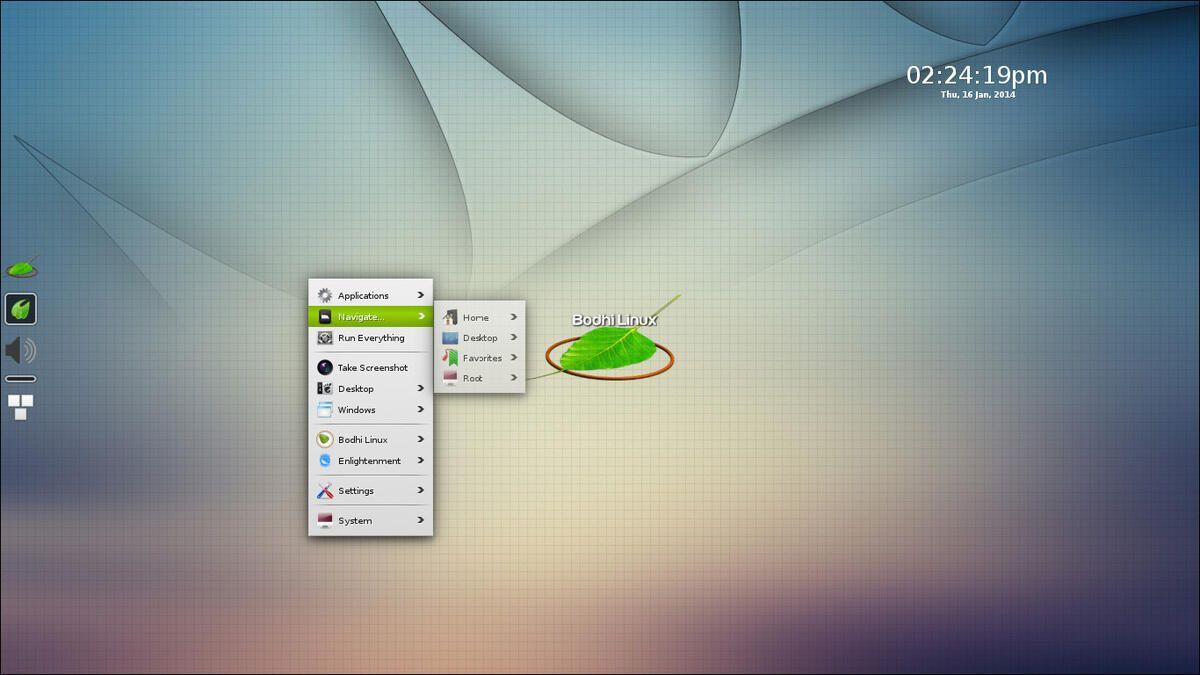1200x675 pixels.
Task: Choose Run Everything from the menu
Action: click(371, 338)
